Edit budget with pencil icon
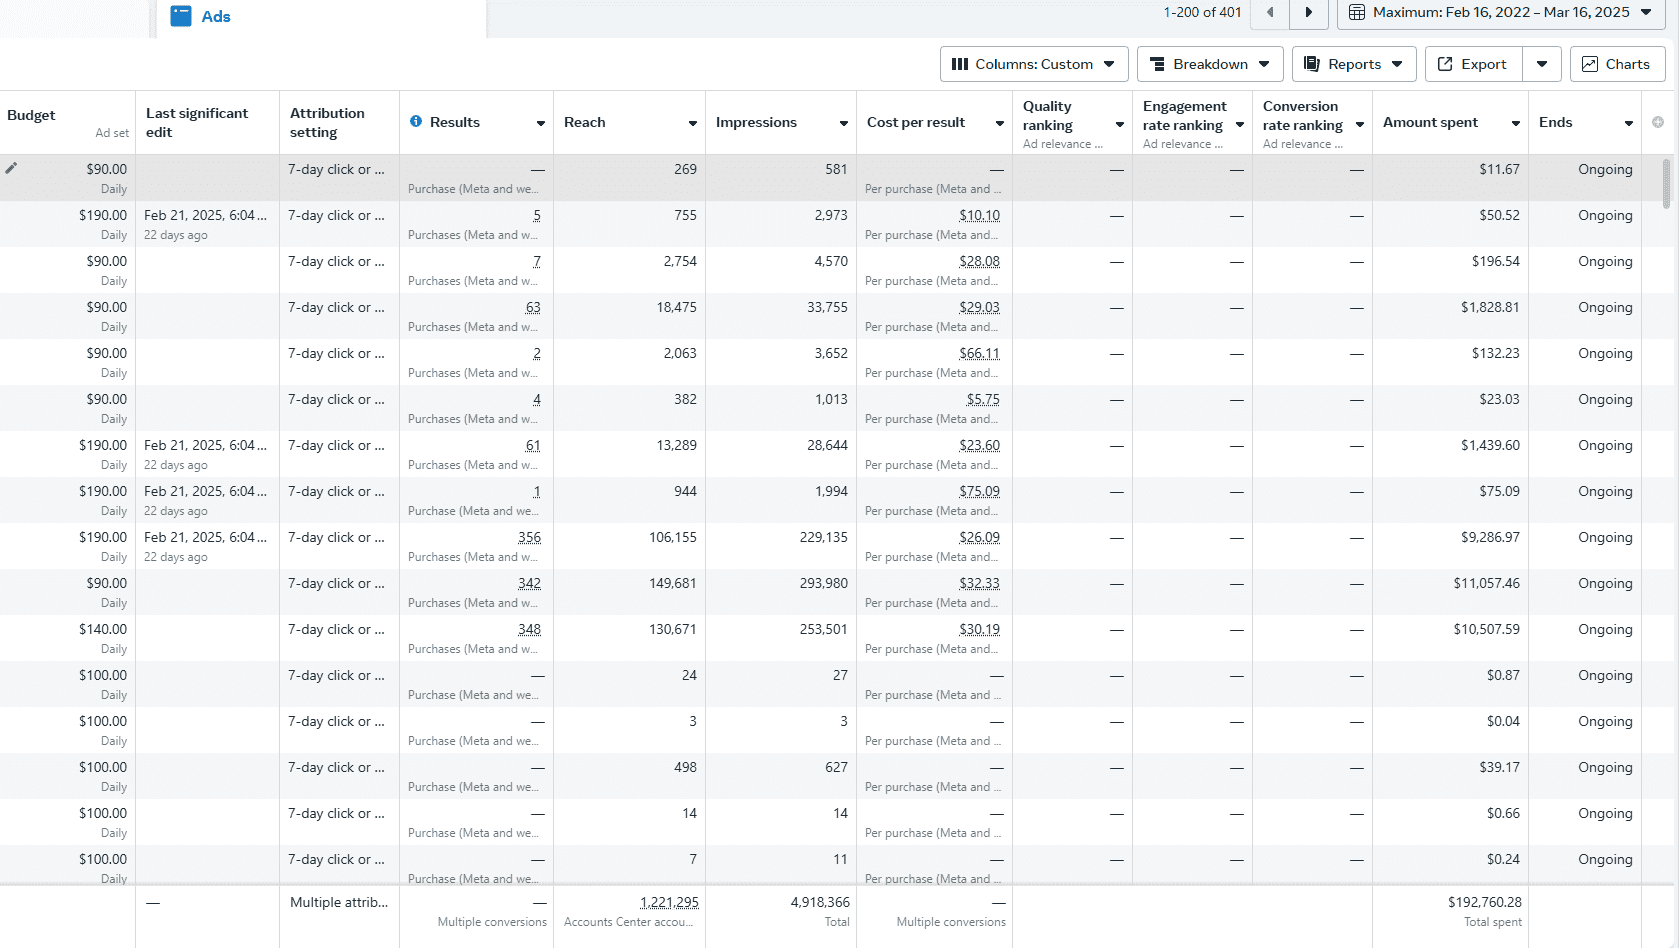1679x948 pixels. pyautogui.click(x=11, y=168)
